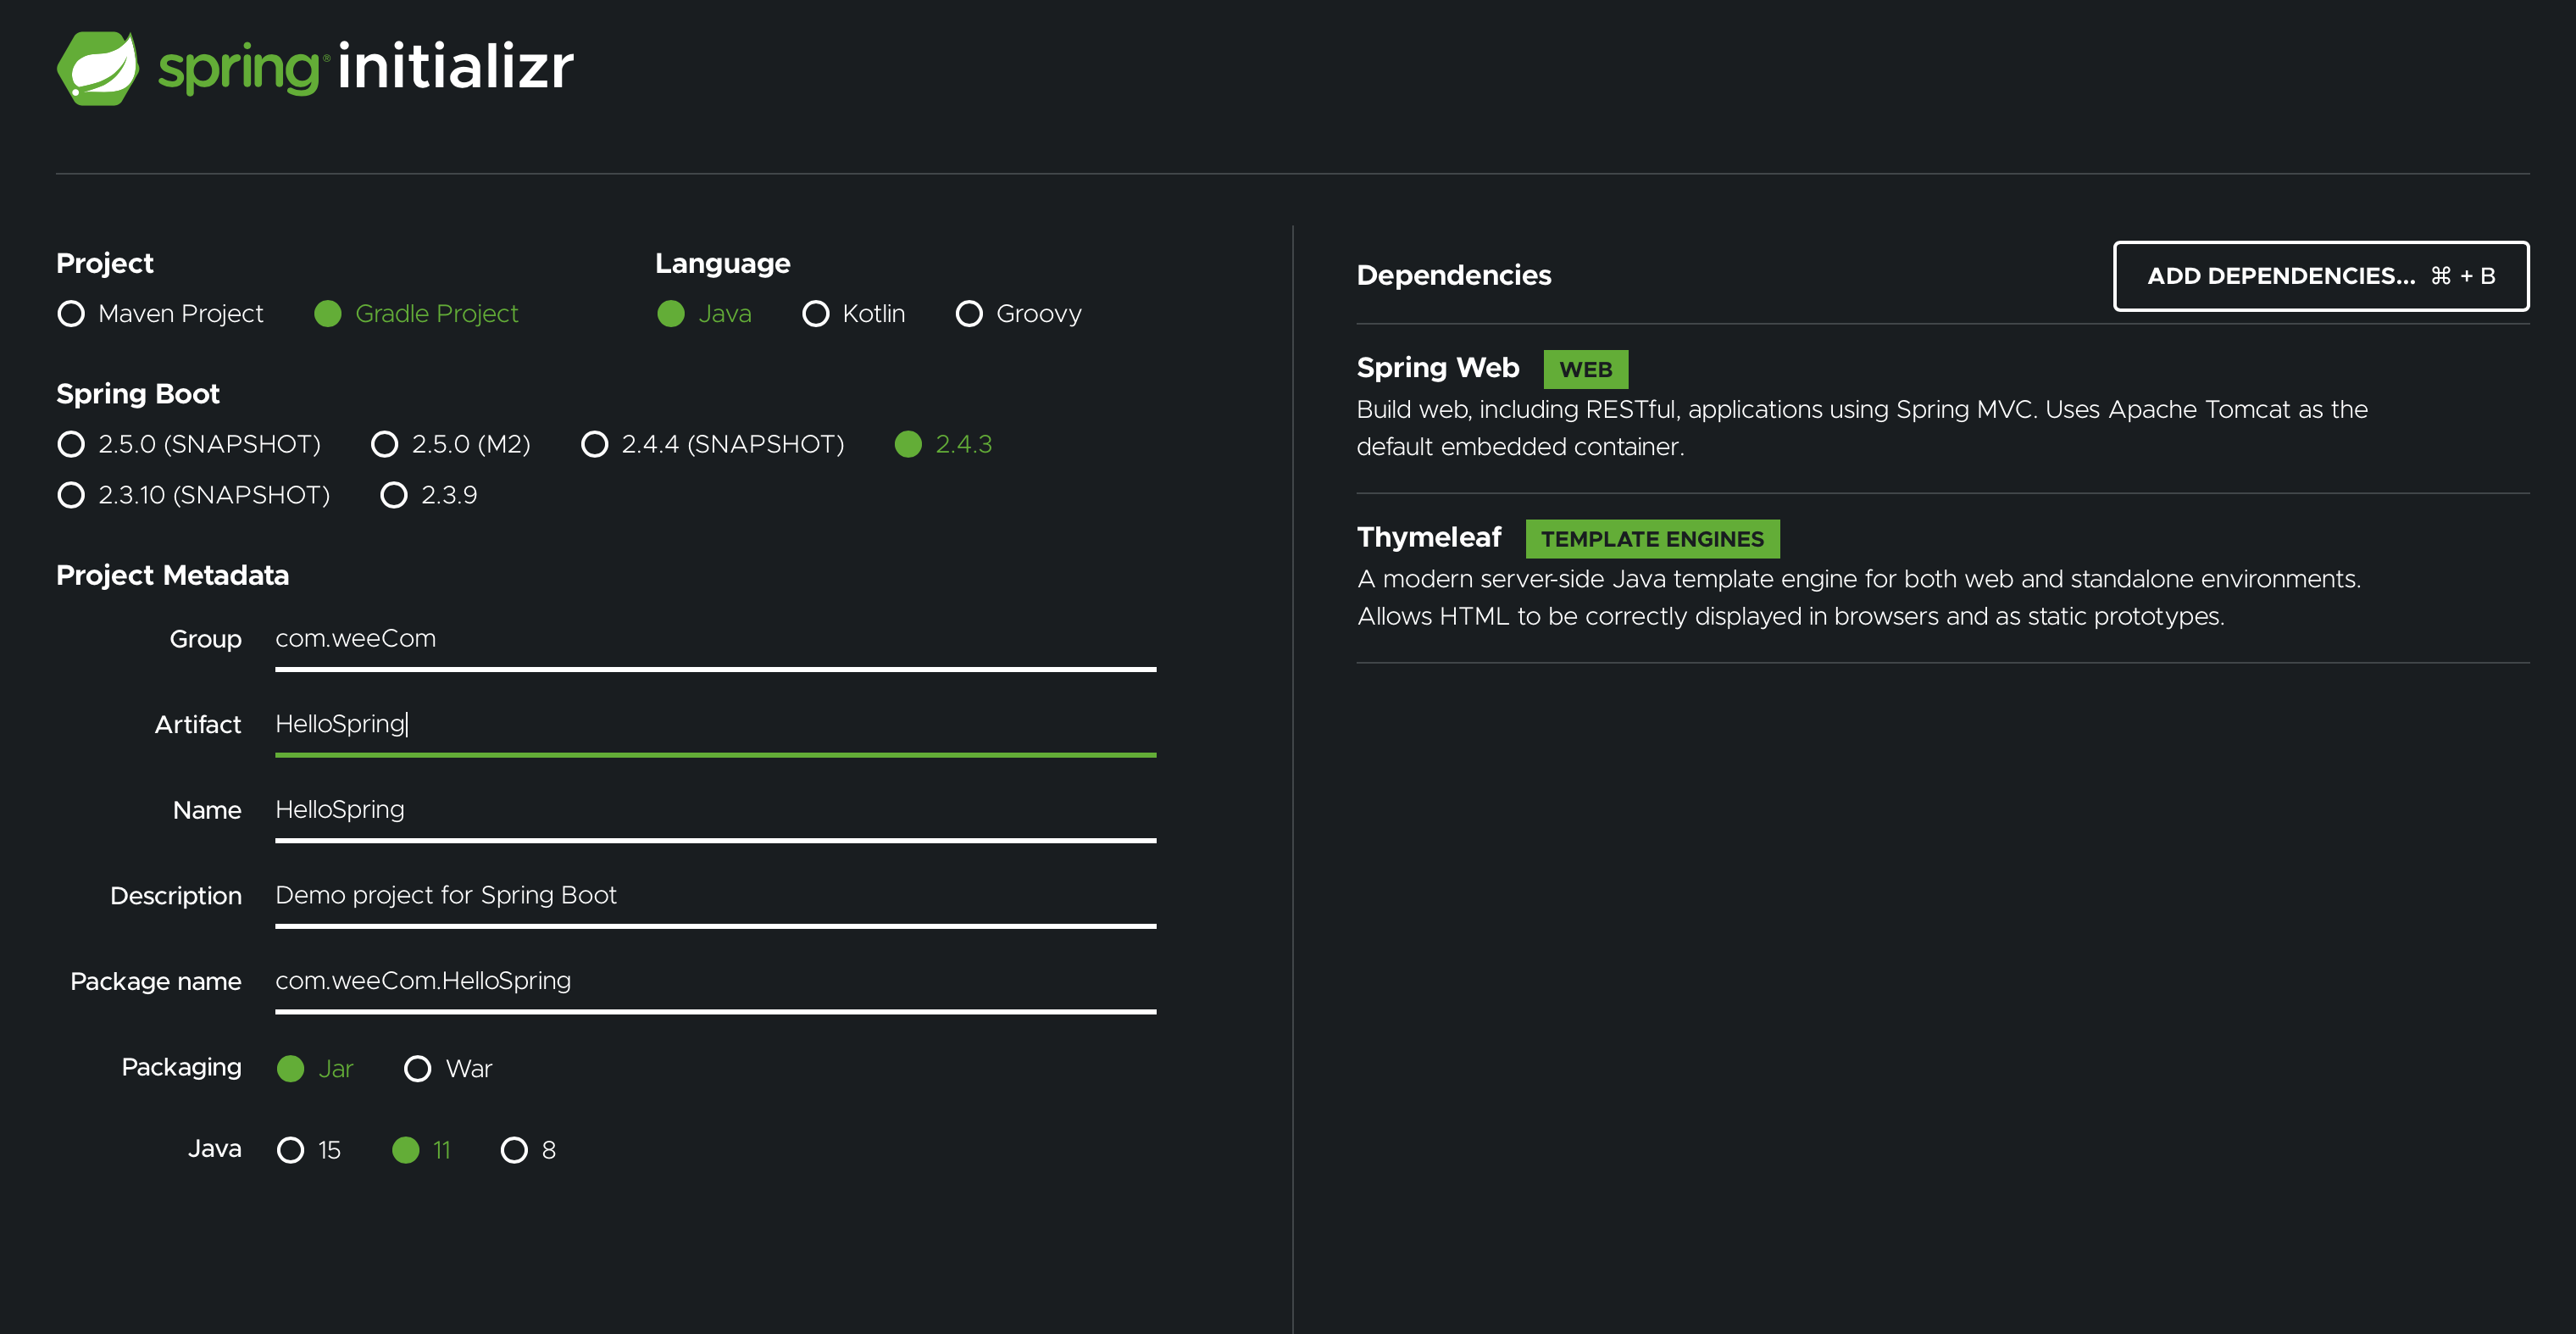
Task: Select Spring Boot 2.4.3 version
Action: 908,444
